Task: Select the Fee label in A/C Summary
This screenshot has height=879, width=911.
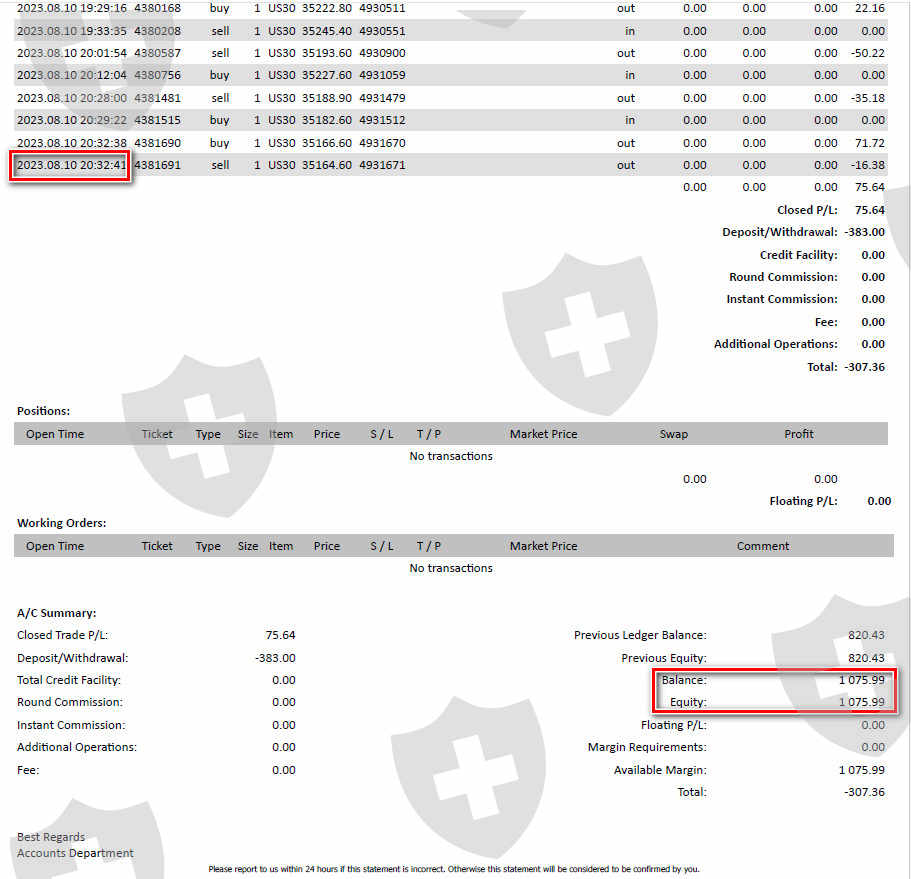Action: pos(28,770)
